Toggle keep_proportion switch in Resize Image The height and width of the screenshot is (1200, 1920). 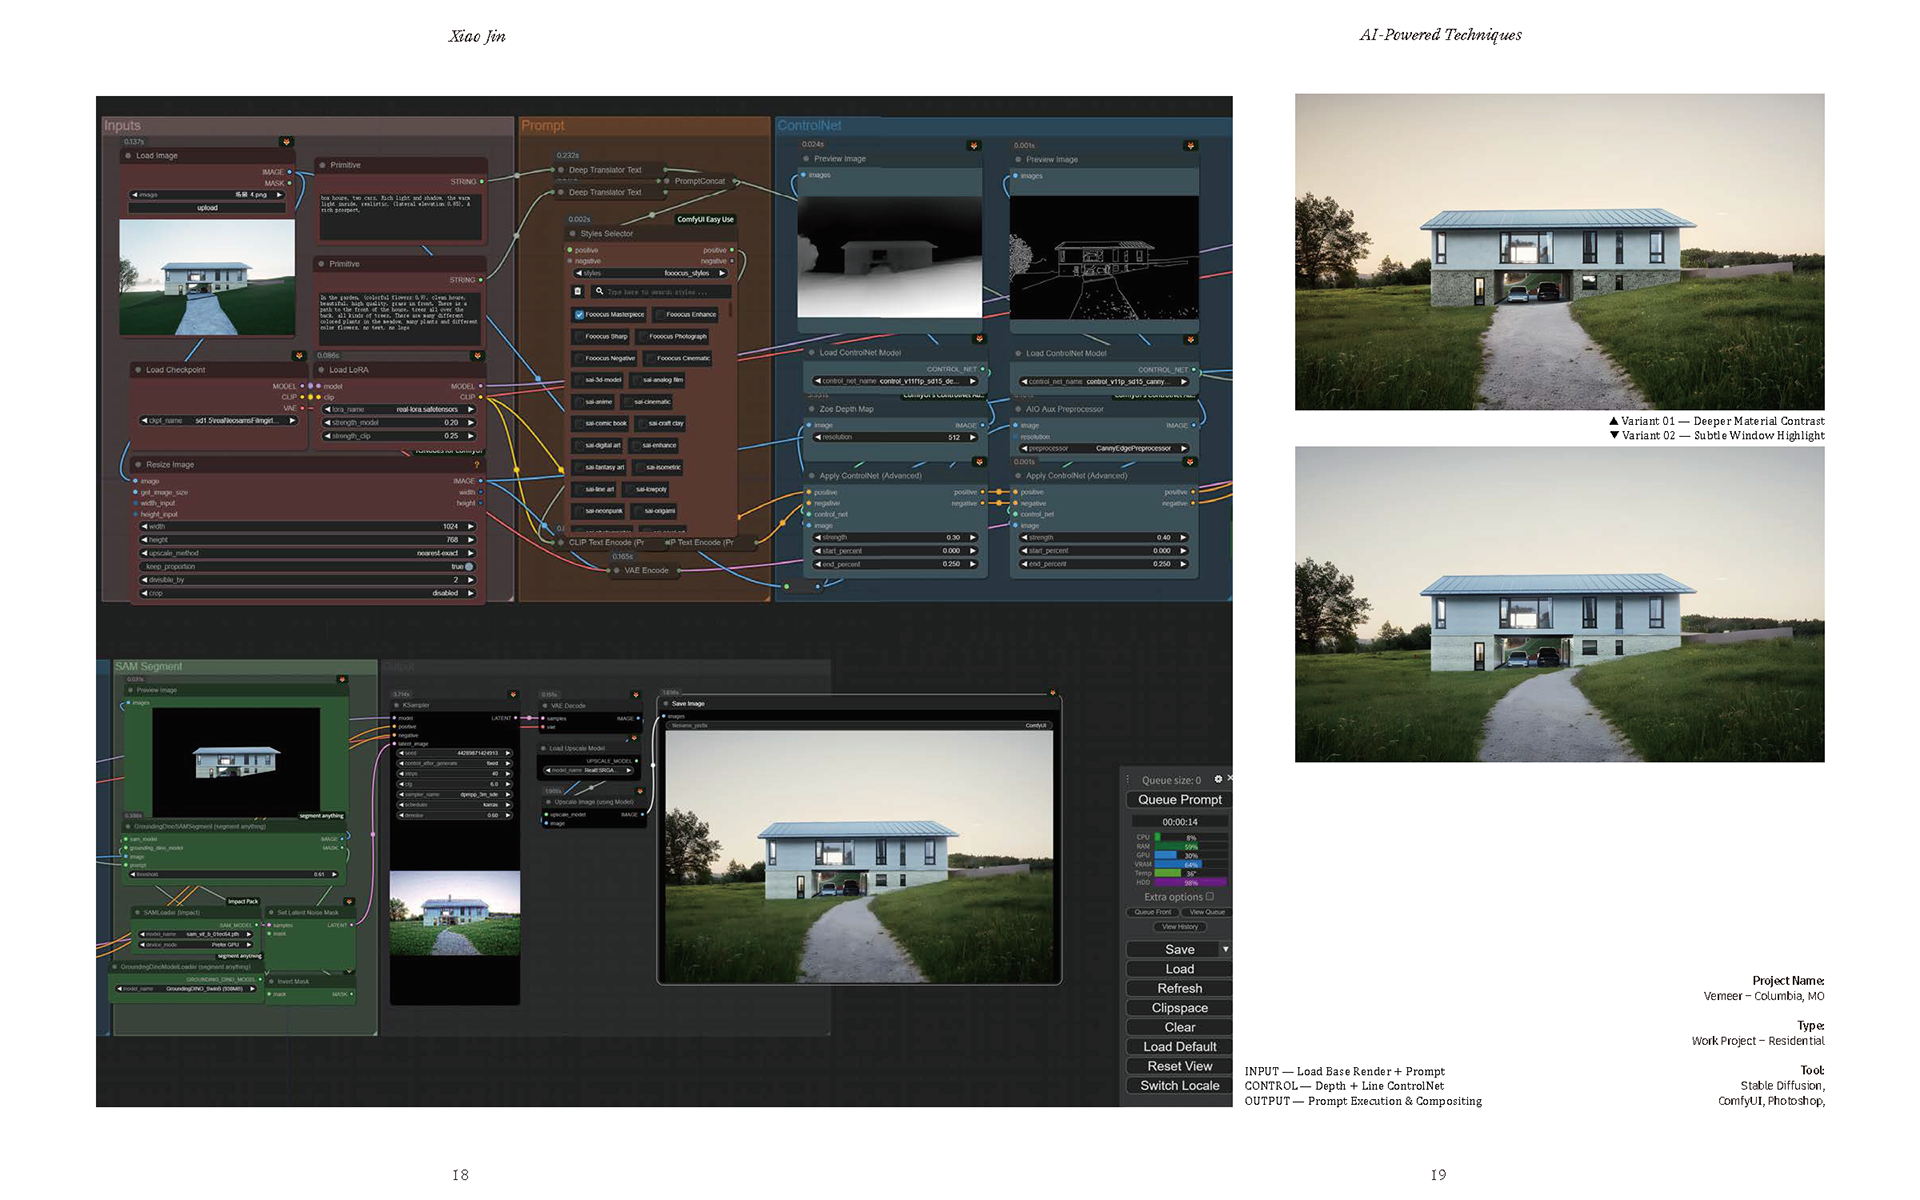click(469, 567)
